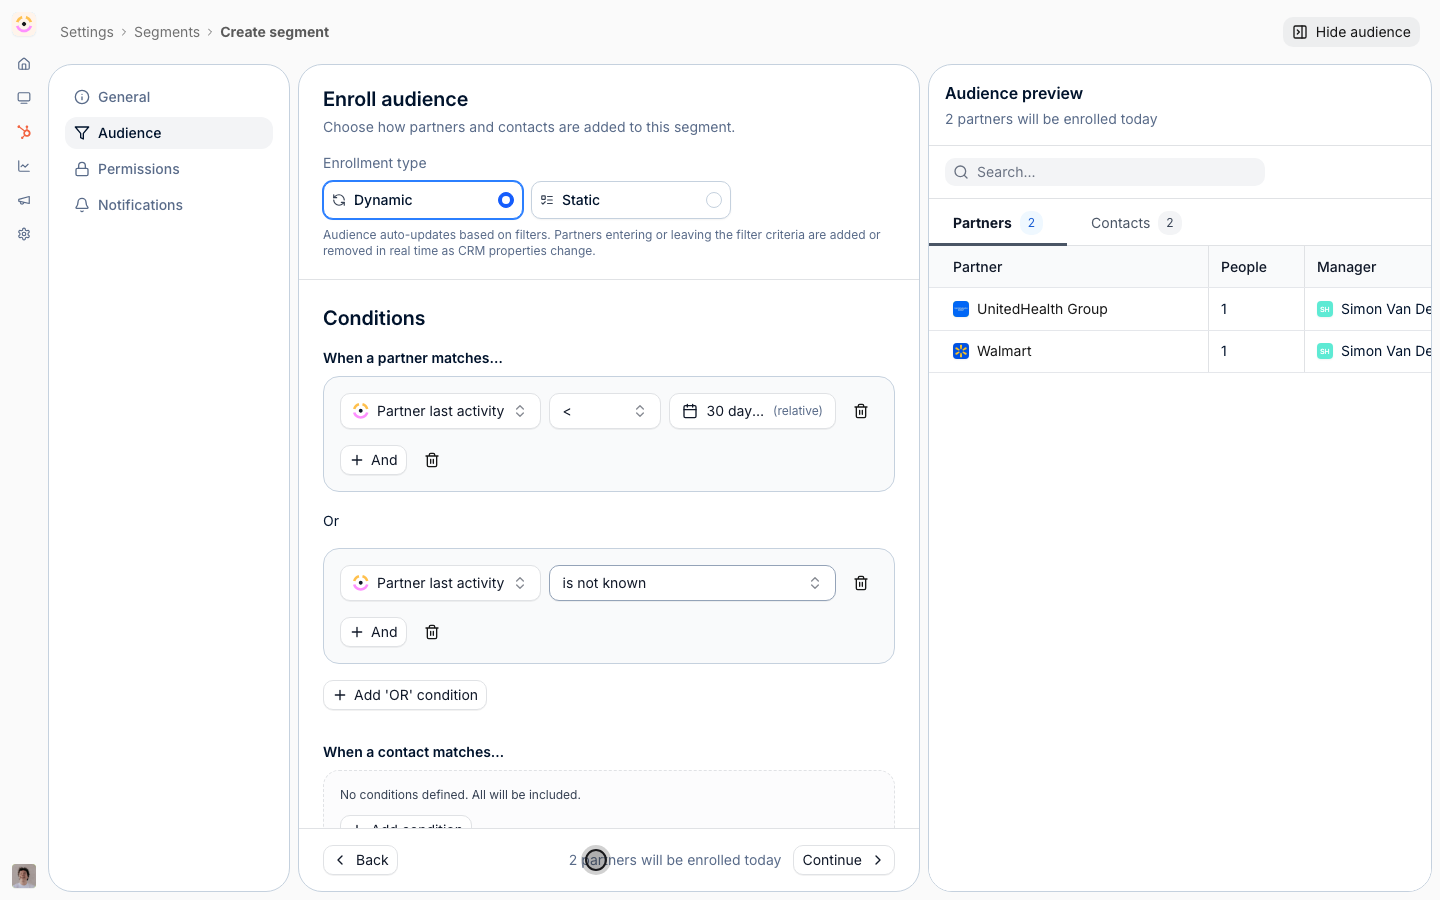Screen dimensions: 1440x900
Task: Open the megaphone icon in left sidebar
Action: pyautogui.click(x=24, y=200)
